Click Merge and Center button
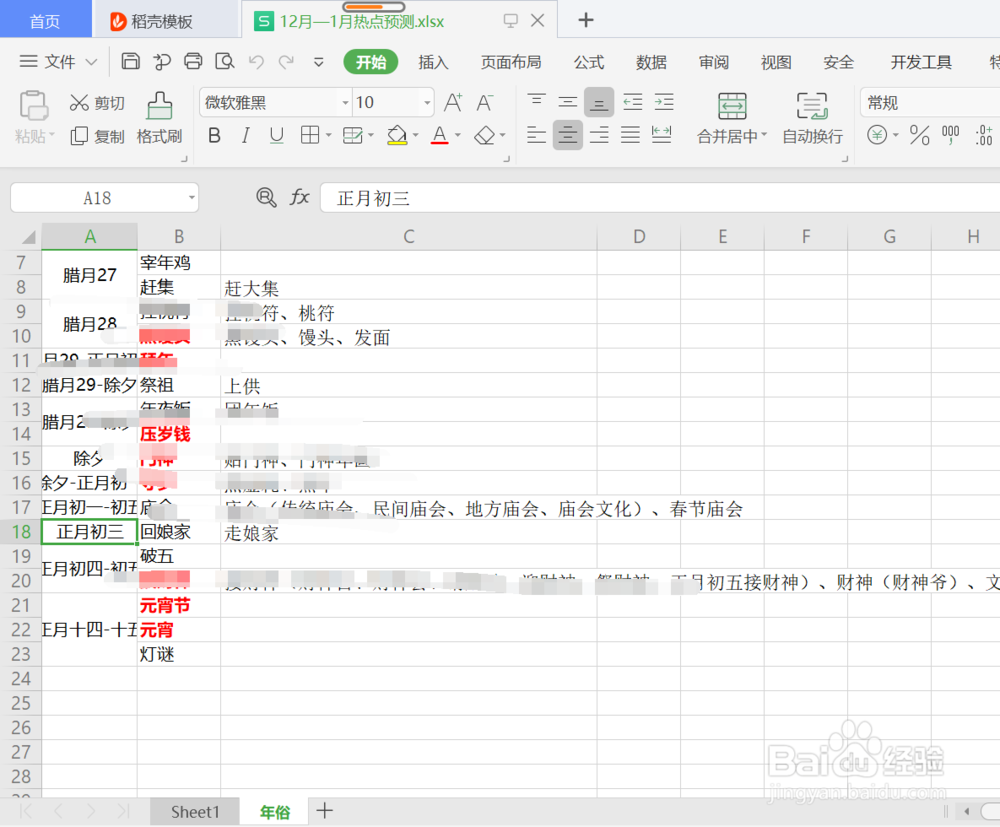Viewport: 1000px width, 827px height. (732, 119)
